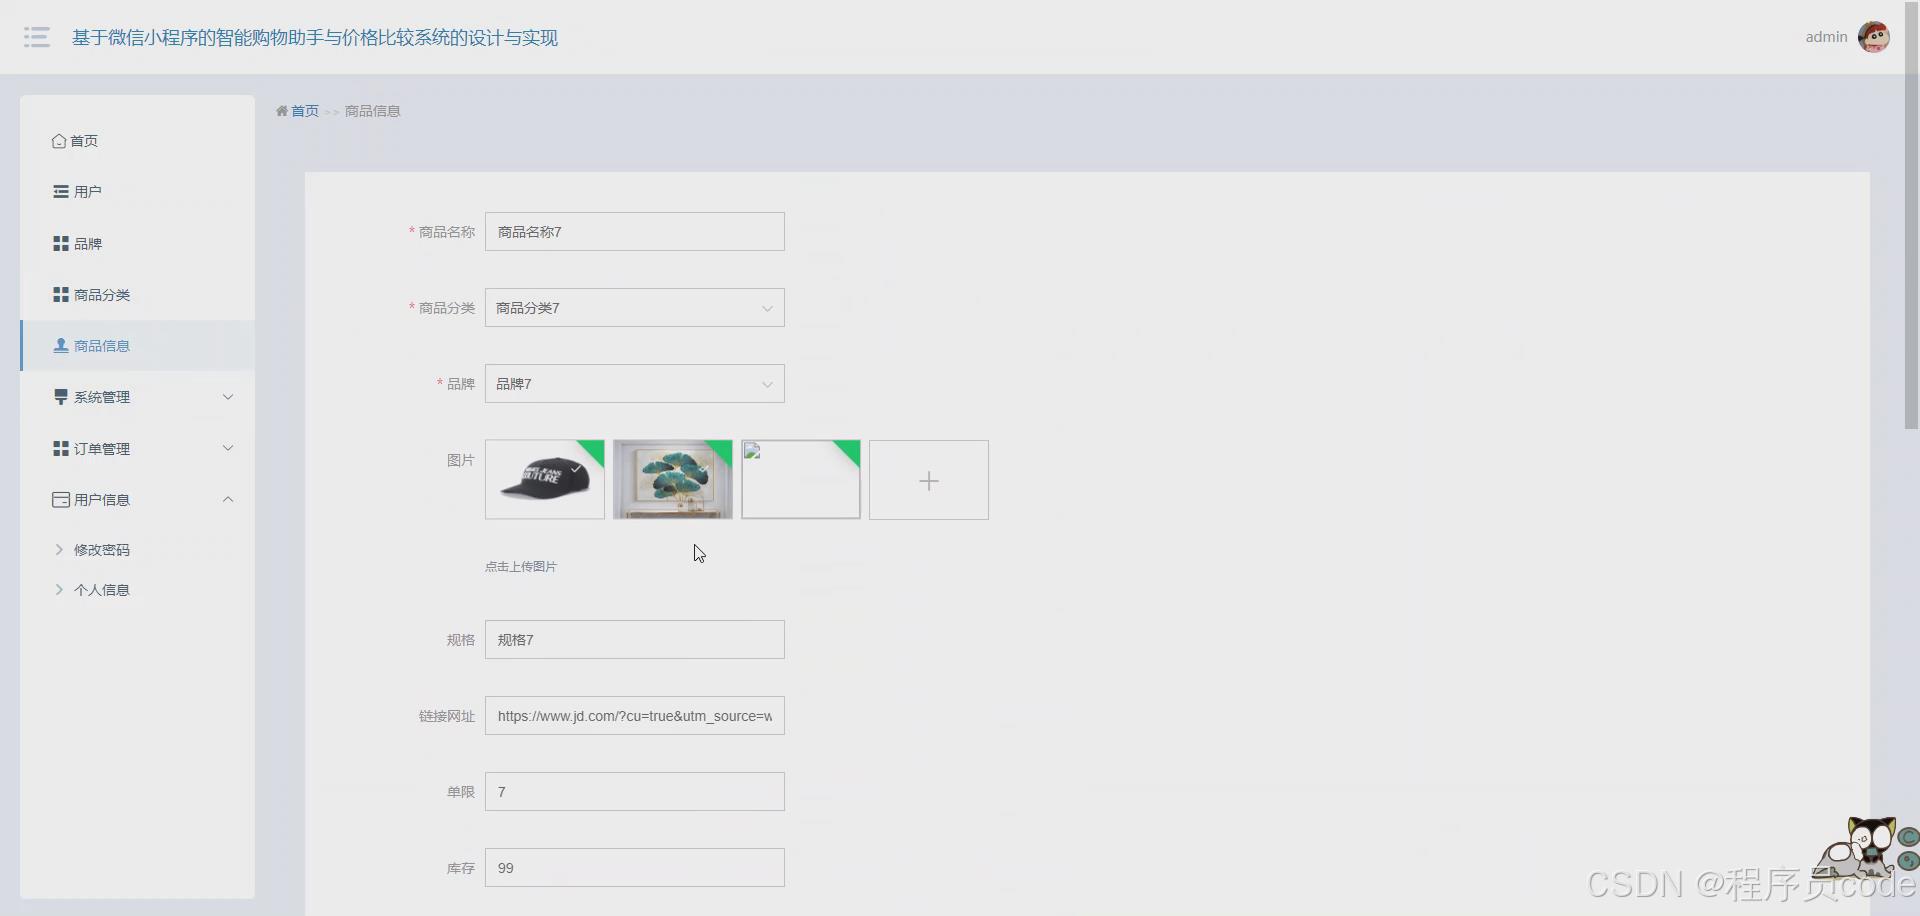Click the broken third image thumbnail
Viewport: 1920px width, 916px height.
point(801,480)
